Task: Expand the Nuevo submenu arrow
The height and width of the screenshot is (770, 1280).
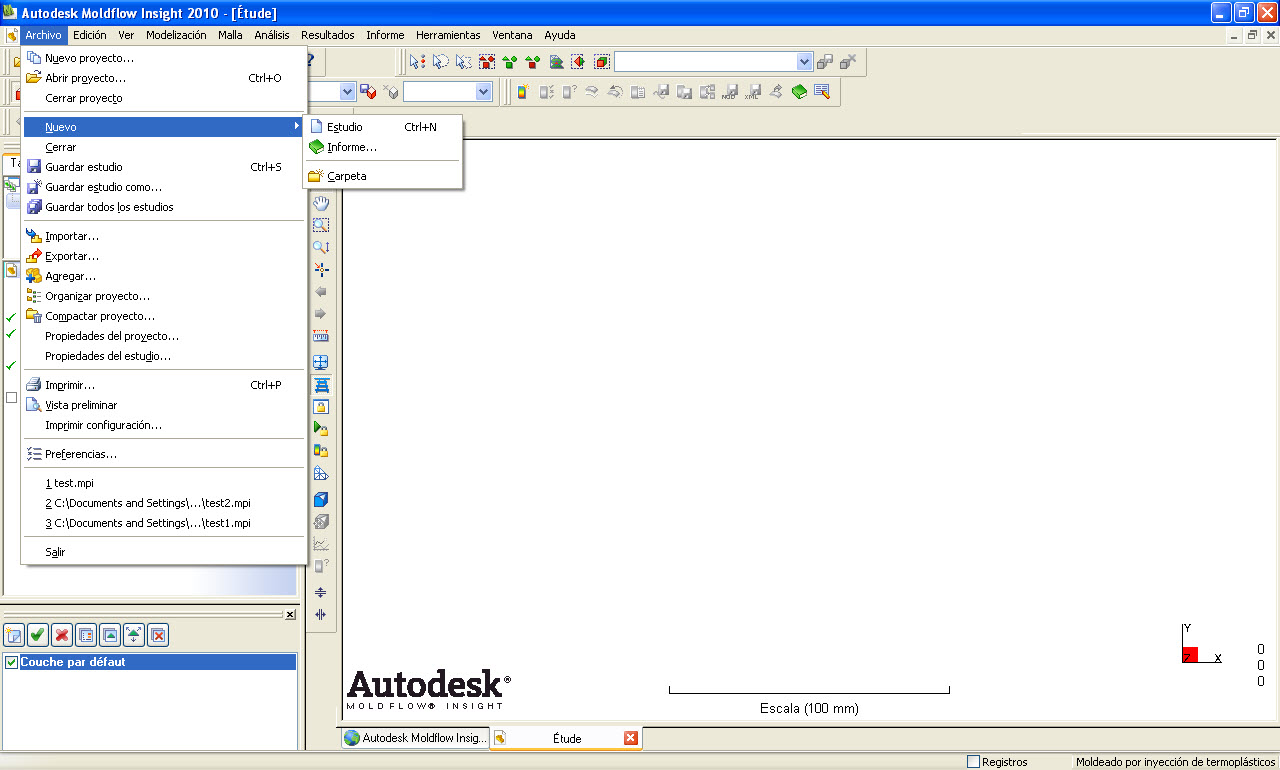Action: point(297,127)
